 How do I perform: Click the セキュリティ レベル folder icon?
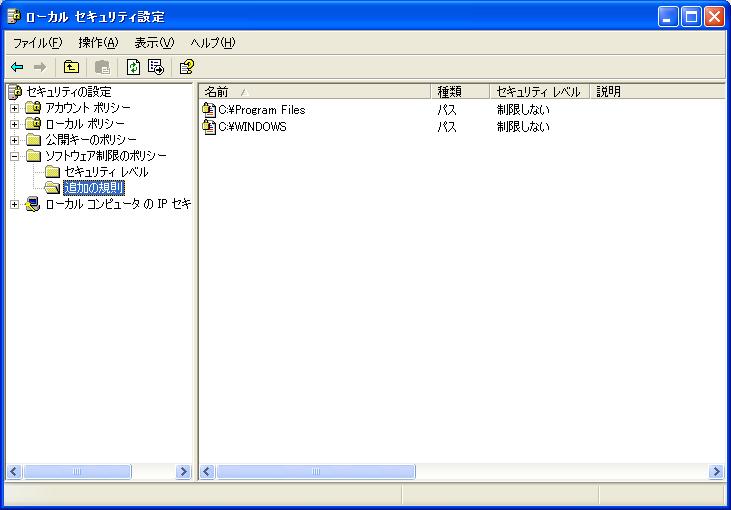(x=53, y=172)
